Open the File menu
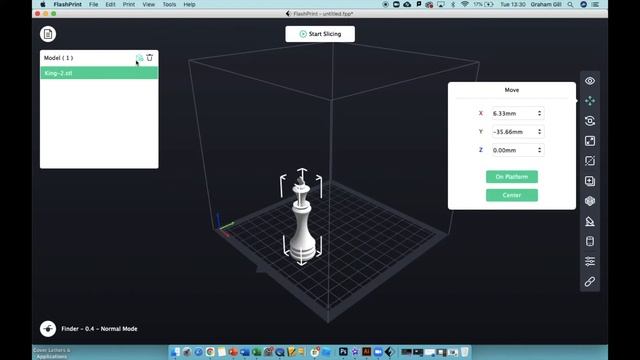Image resolution: width=640 pixels, height=360 pixels. pos(93,4)
